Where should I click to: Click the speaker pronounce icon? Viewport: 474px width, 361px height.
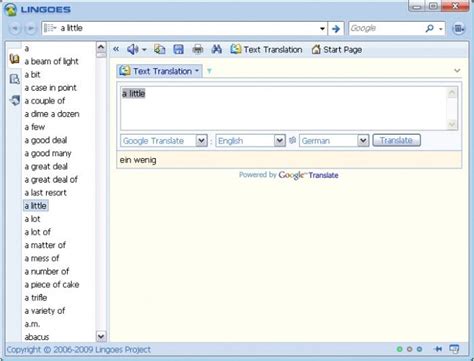click(133, 50)
